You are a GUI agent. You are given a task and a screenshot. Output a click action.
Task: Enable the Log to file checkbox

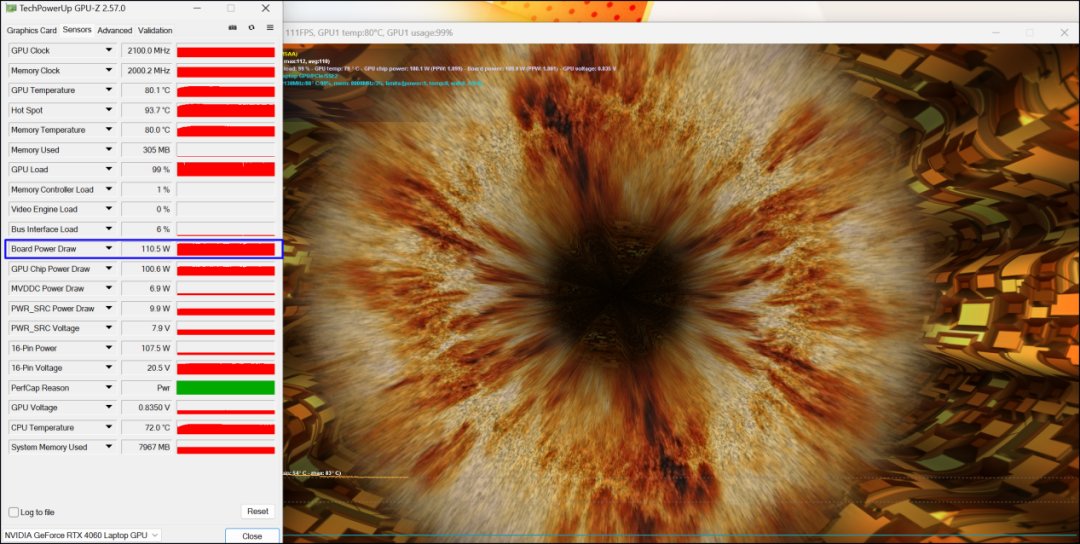click(x=13, y=512)
